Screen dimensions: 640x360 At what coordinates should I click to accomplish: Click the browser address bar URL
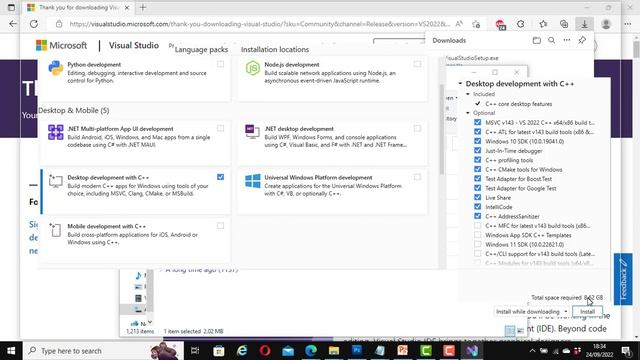(x=260, y=24)
